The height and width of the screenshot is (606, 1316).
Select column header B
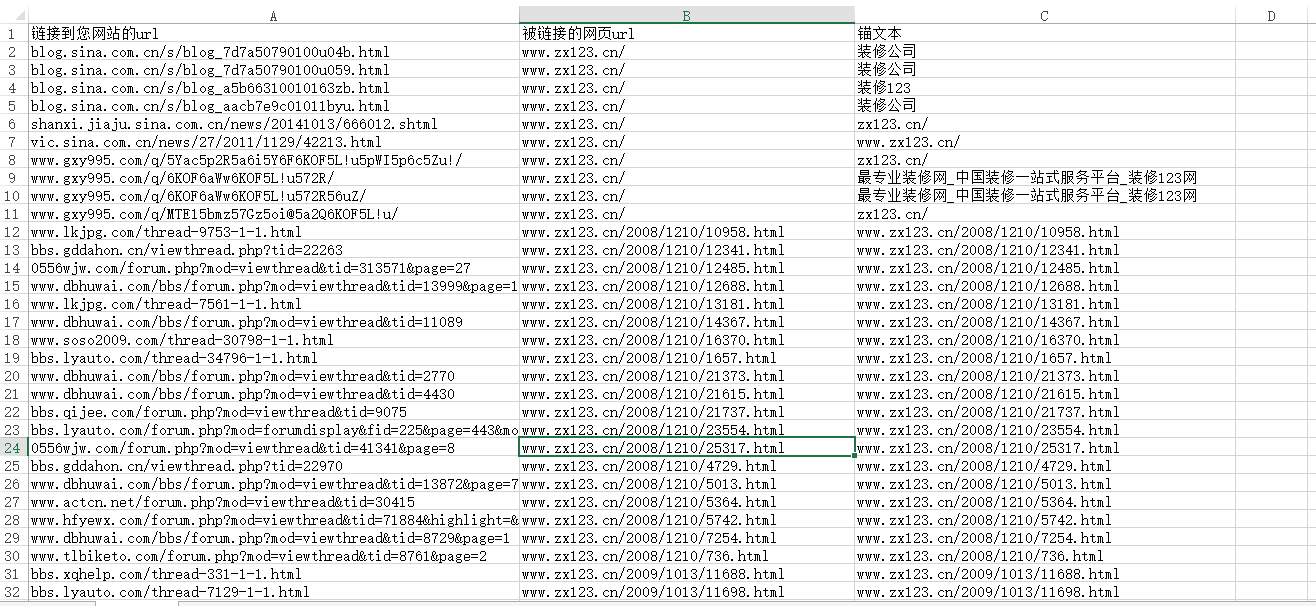685,16
